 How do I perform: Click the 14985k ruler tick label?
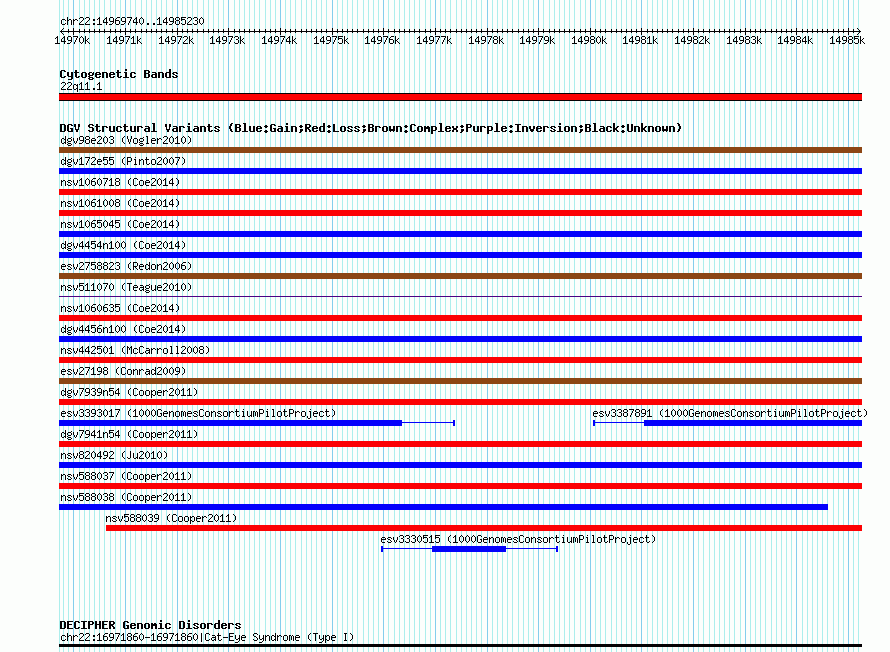(847, 40)
